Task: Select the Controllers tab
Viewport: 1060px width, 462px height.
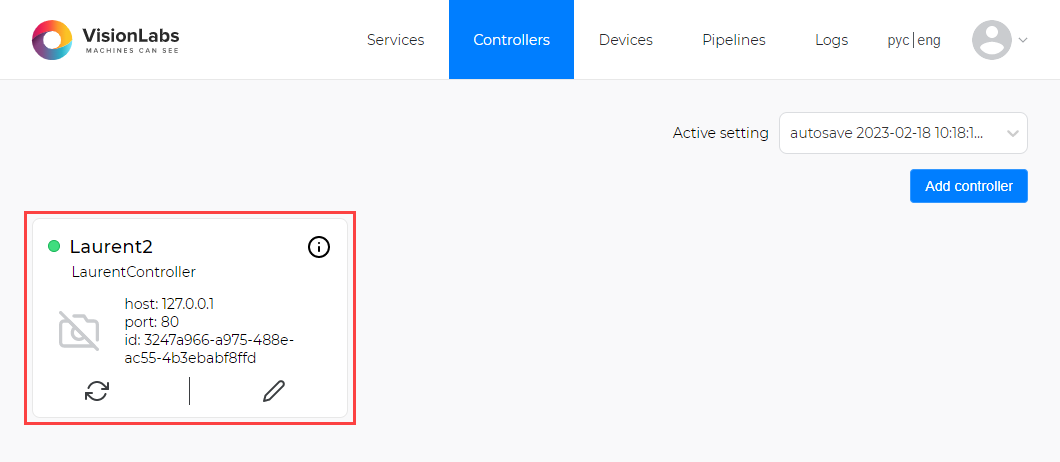Action: click(511, 40)
